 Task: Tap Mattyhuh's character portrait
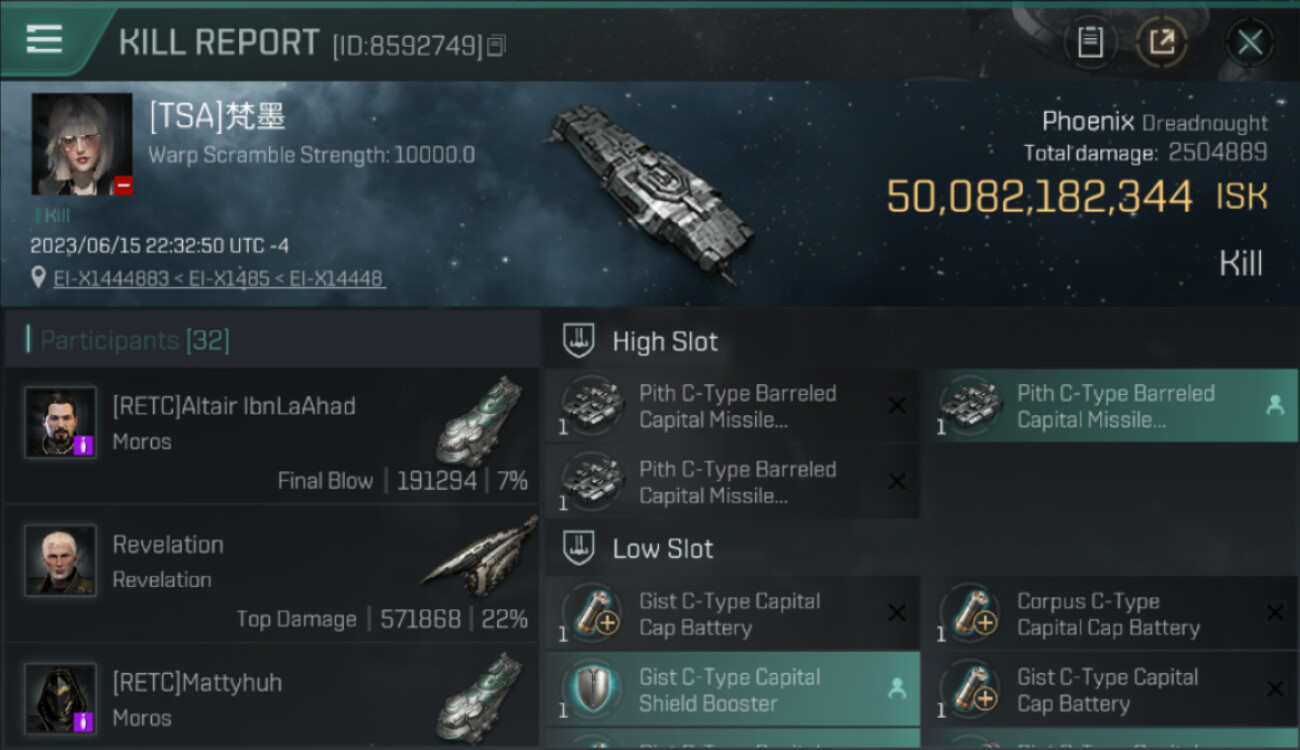coord(60,698)
